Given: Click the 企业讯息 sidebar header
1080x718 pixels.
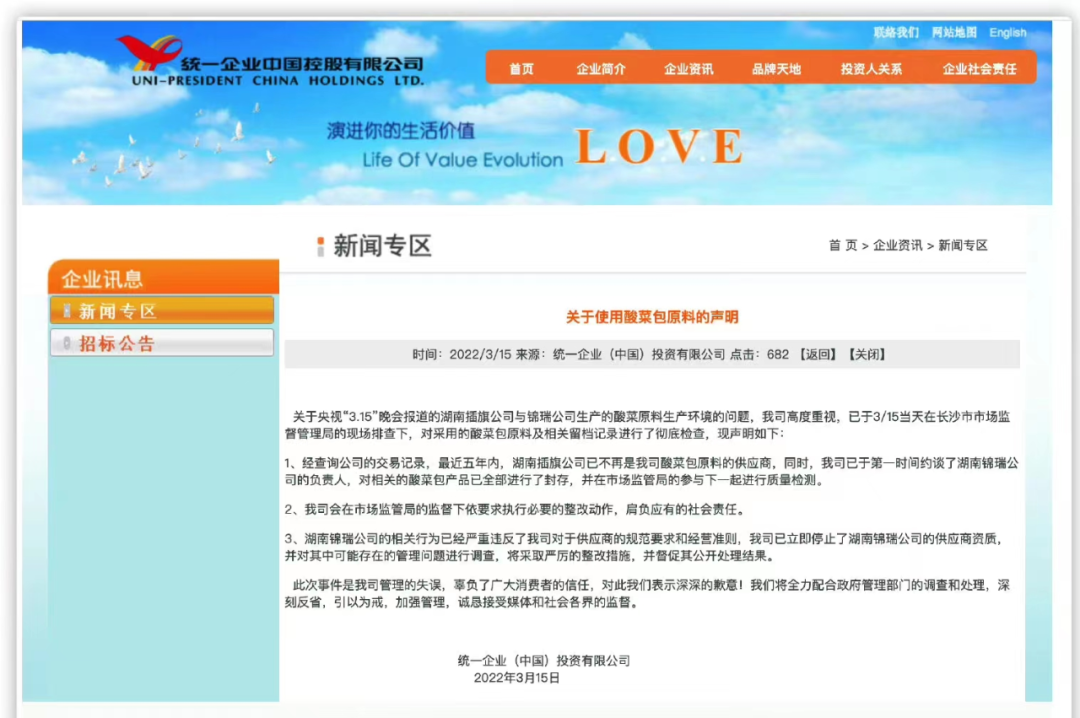Looking at the screenshot, I should [x=163, y=278].
